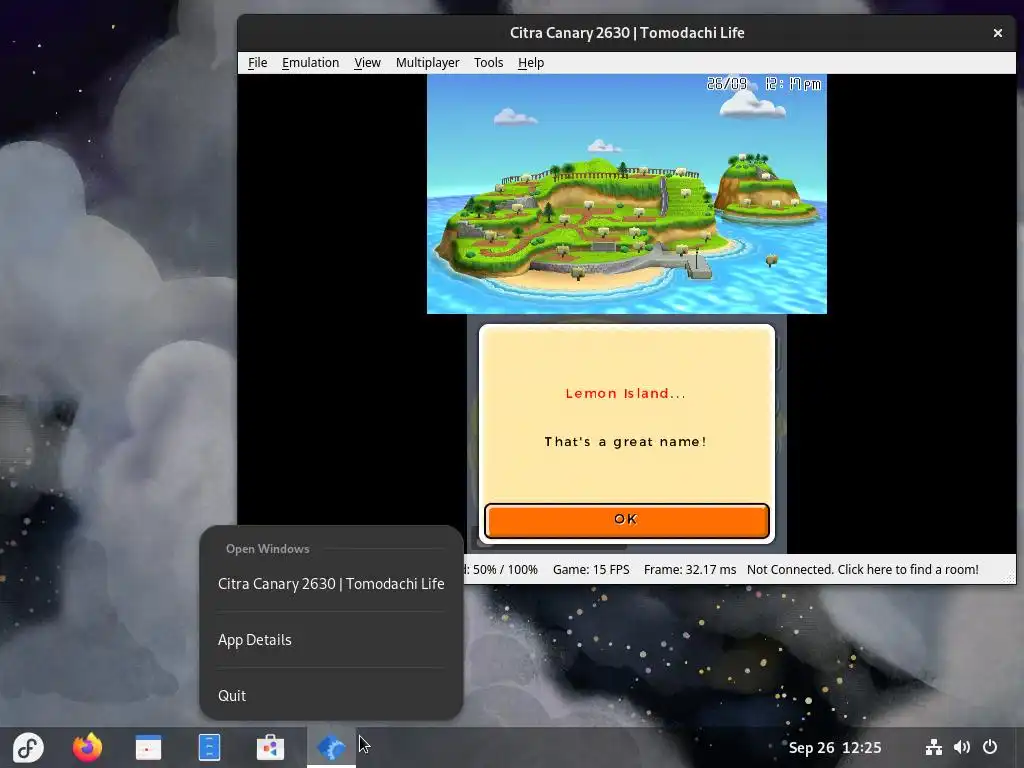Open the File menu in Citra
The height and width of the screenshot is (768, 1024).
(257, 63)
